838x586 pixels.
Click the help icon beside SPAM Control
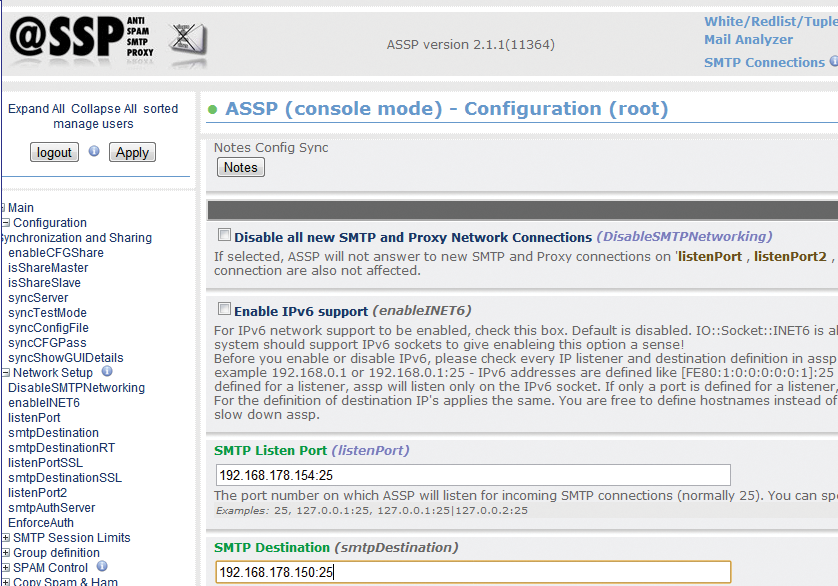(104, 567)
